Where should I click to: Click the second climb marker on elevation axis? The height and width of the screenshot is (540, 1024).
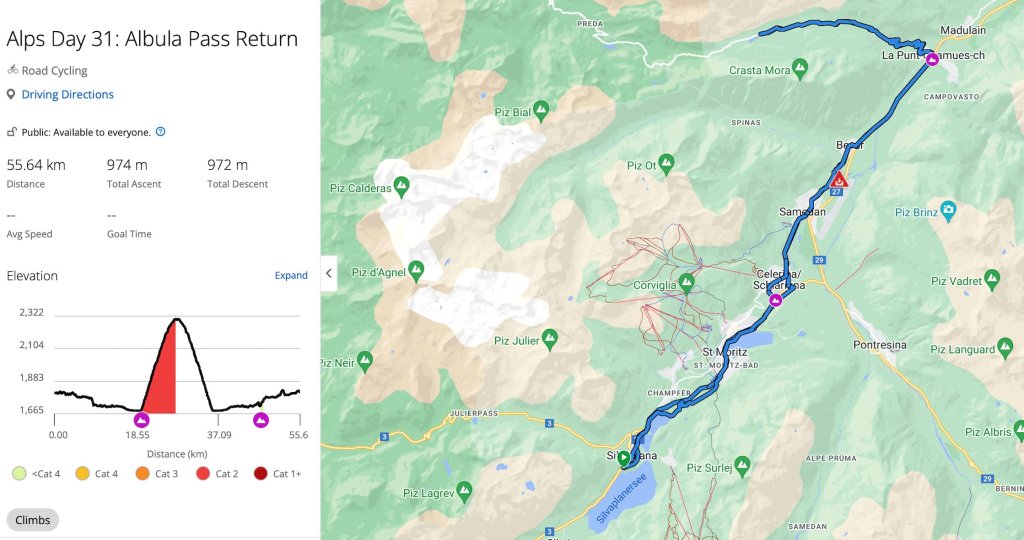(261, 420)
